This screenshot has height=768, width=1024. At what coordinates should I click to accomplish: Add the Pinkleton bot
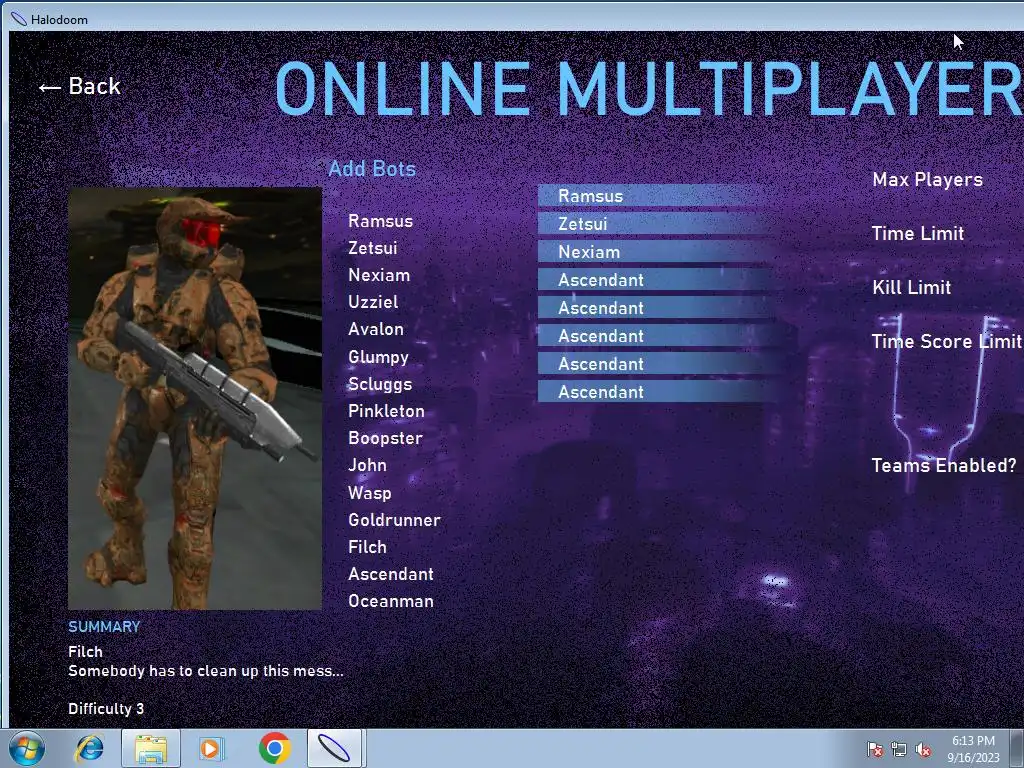(386, 411)
